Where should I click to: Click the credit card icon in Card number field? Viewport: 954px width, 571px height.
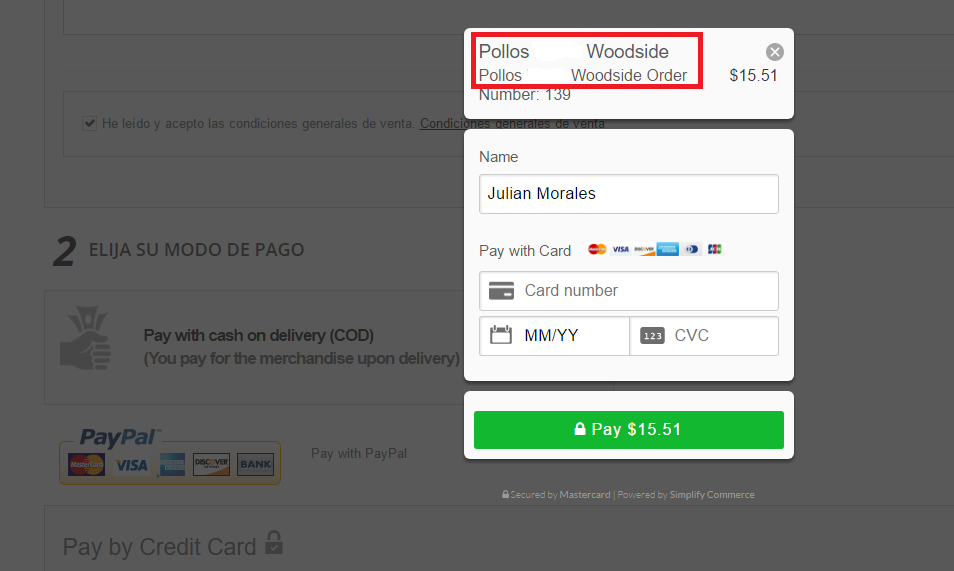(x=501, y=290)
